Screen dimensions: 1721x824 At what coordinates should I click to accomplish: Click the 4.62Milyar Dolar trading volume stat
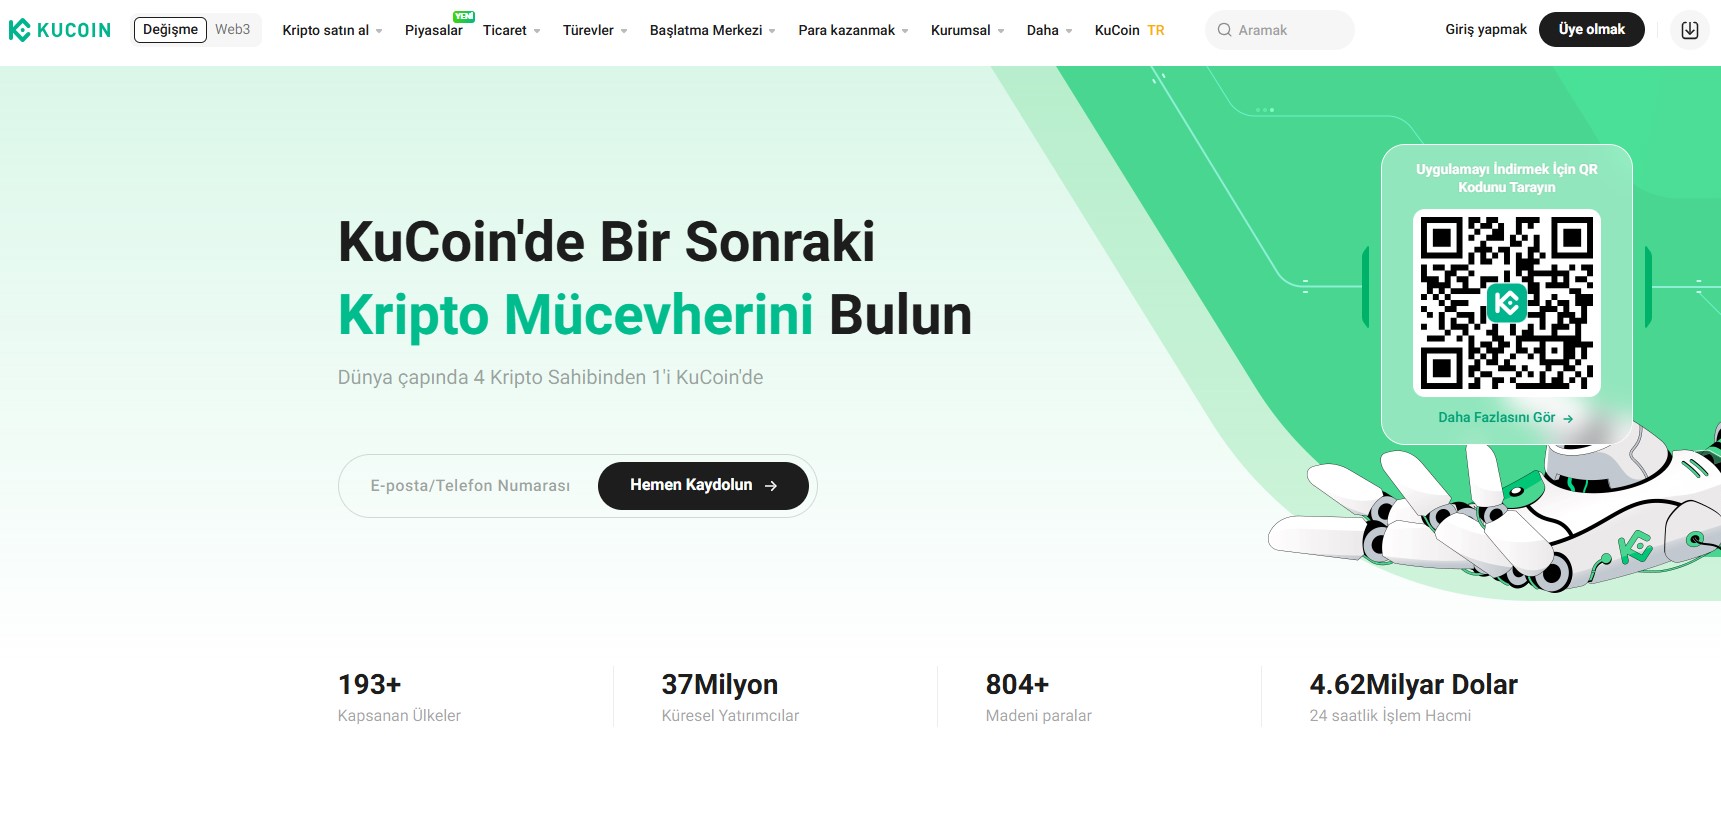tap(1413, 697)
